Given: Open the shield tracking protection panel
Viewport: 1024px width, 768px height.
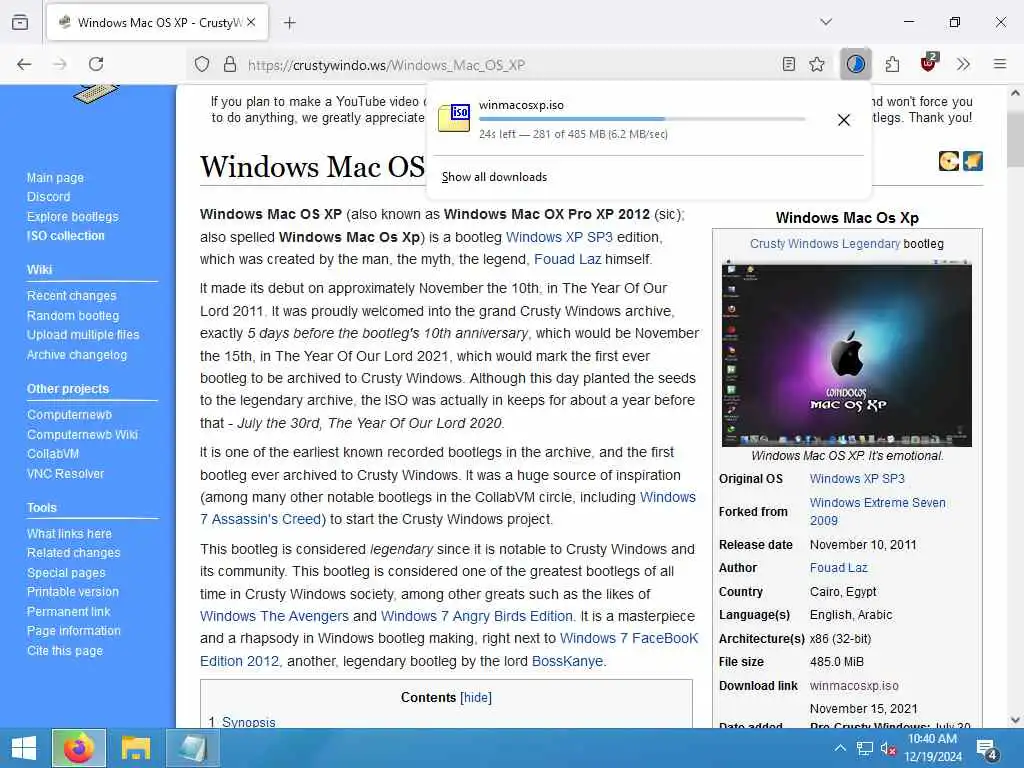Looking at the screenshot, I should click(202, 64).
